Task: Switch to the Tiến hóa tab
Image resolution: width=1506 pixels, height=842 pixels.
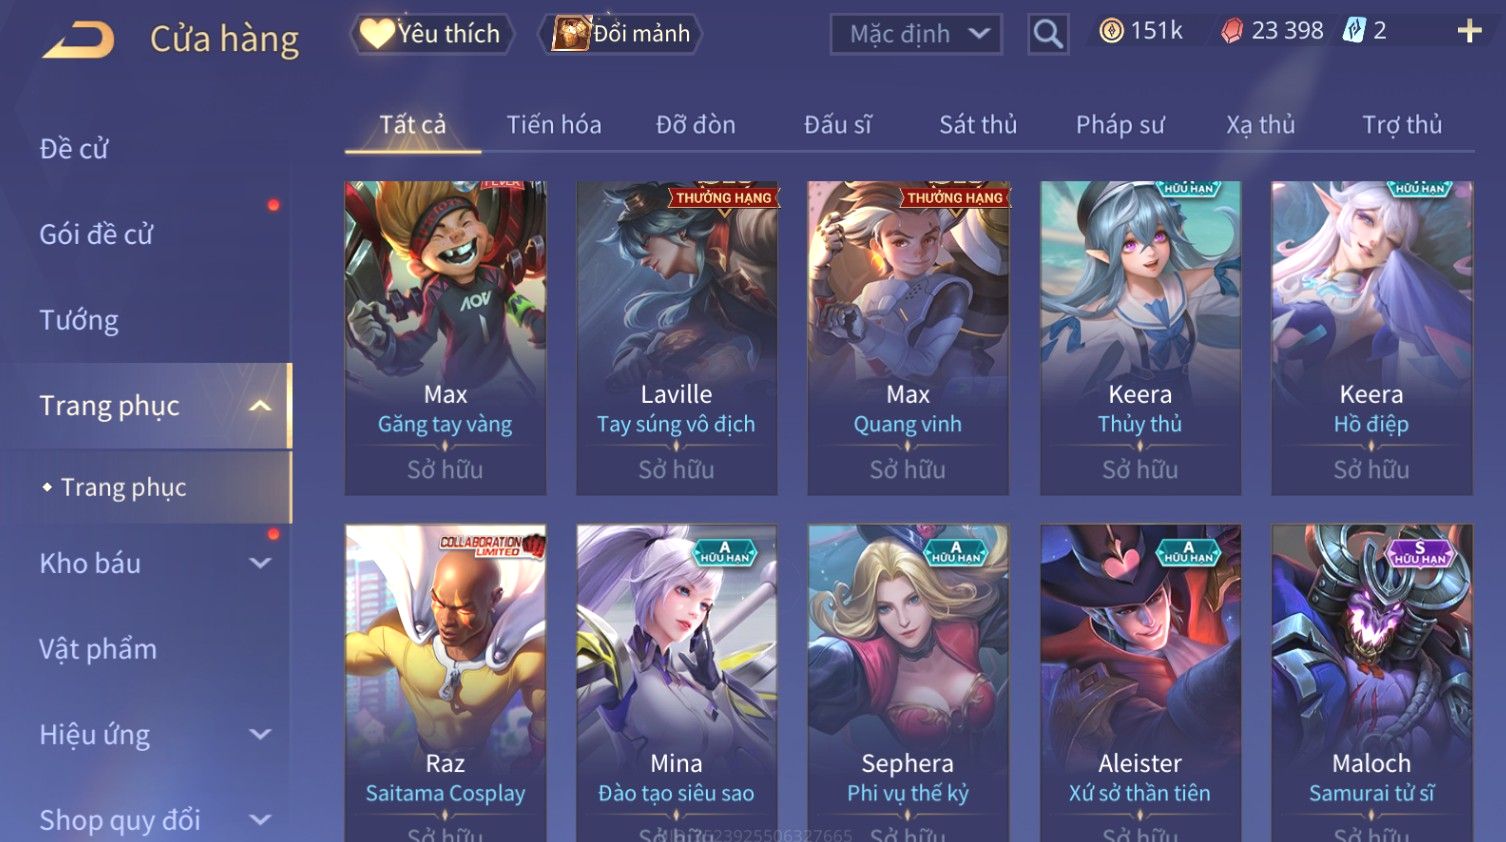Action: click(x=554, y=125)
